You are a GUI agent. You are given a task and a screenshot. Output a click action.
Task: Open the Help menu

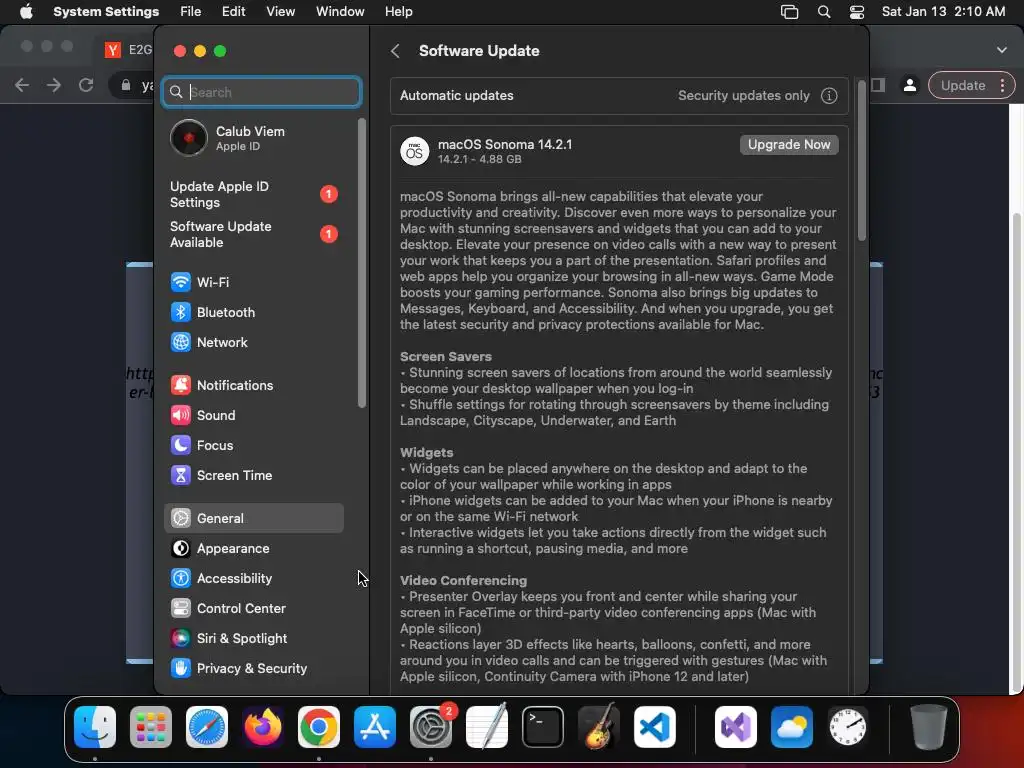398,12
